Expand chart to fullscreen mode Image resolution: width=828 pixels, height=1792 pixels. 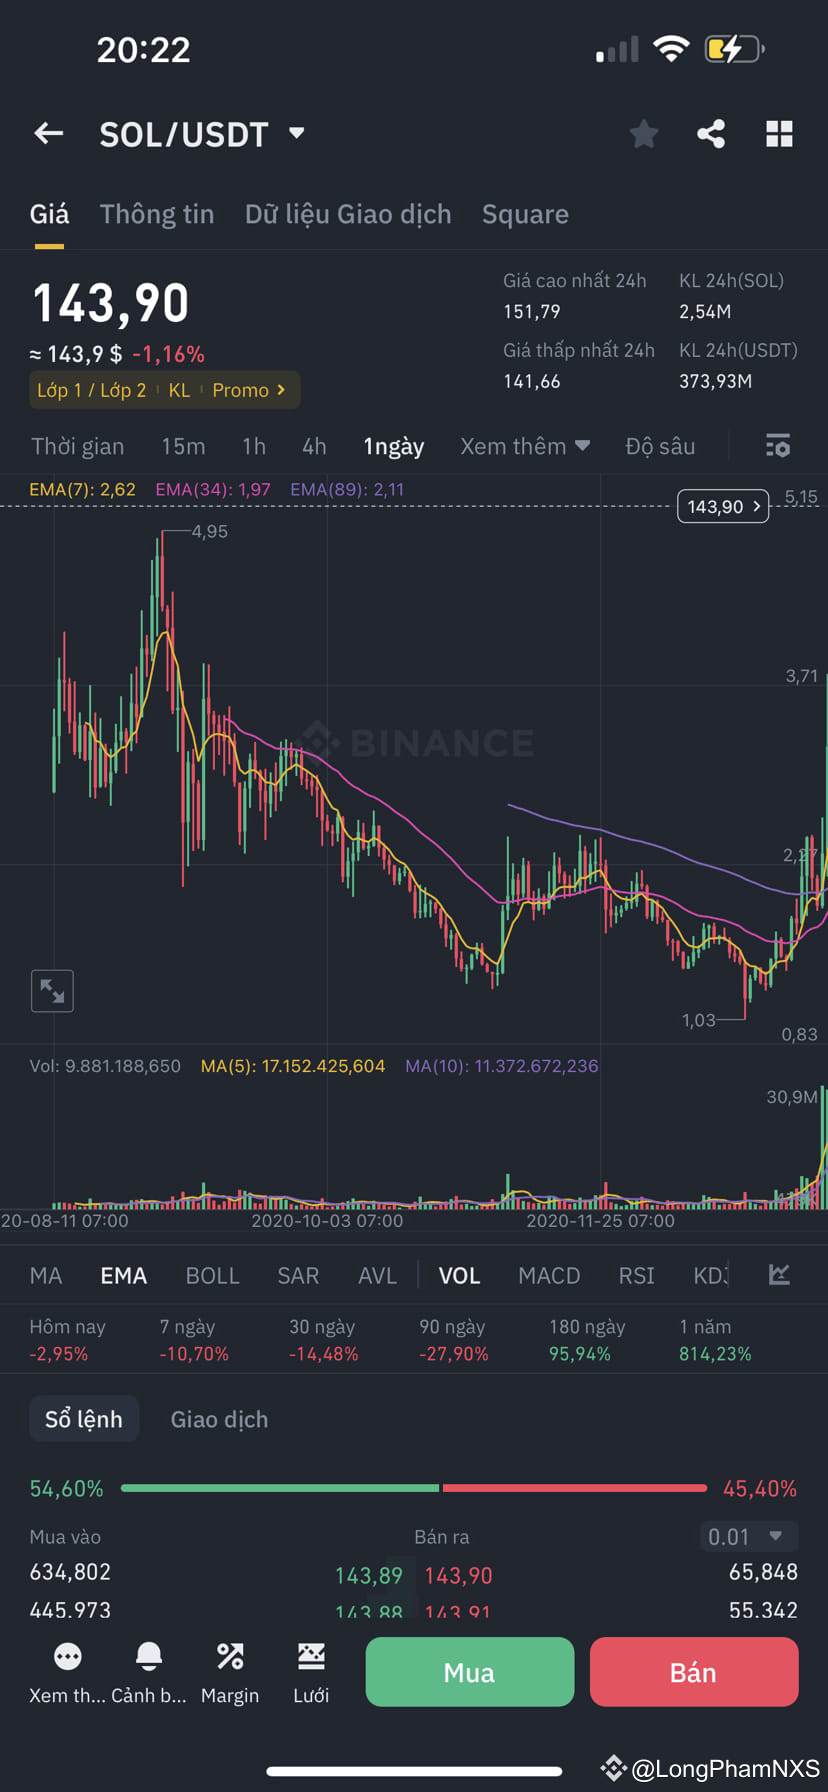pyautogui.click(x=52, y=990)
